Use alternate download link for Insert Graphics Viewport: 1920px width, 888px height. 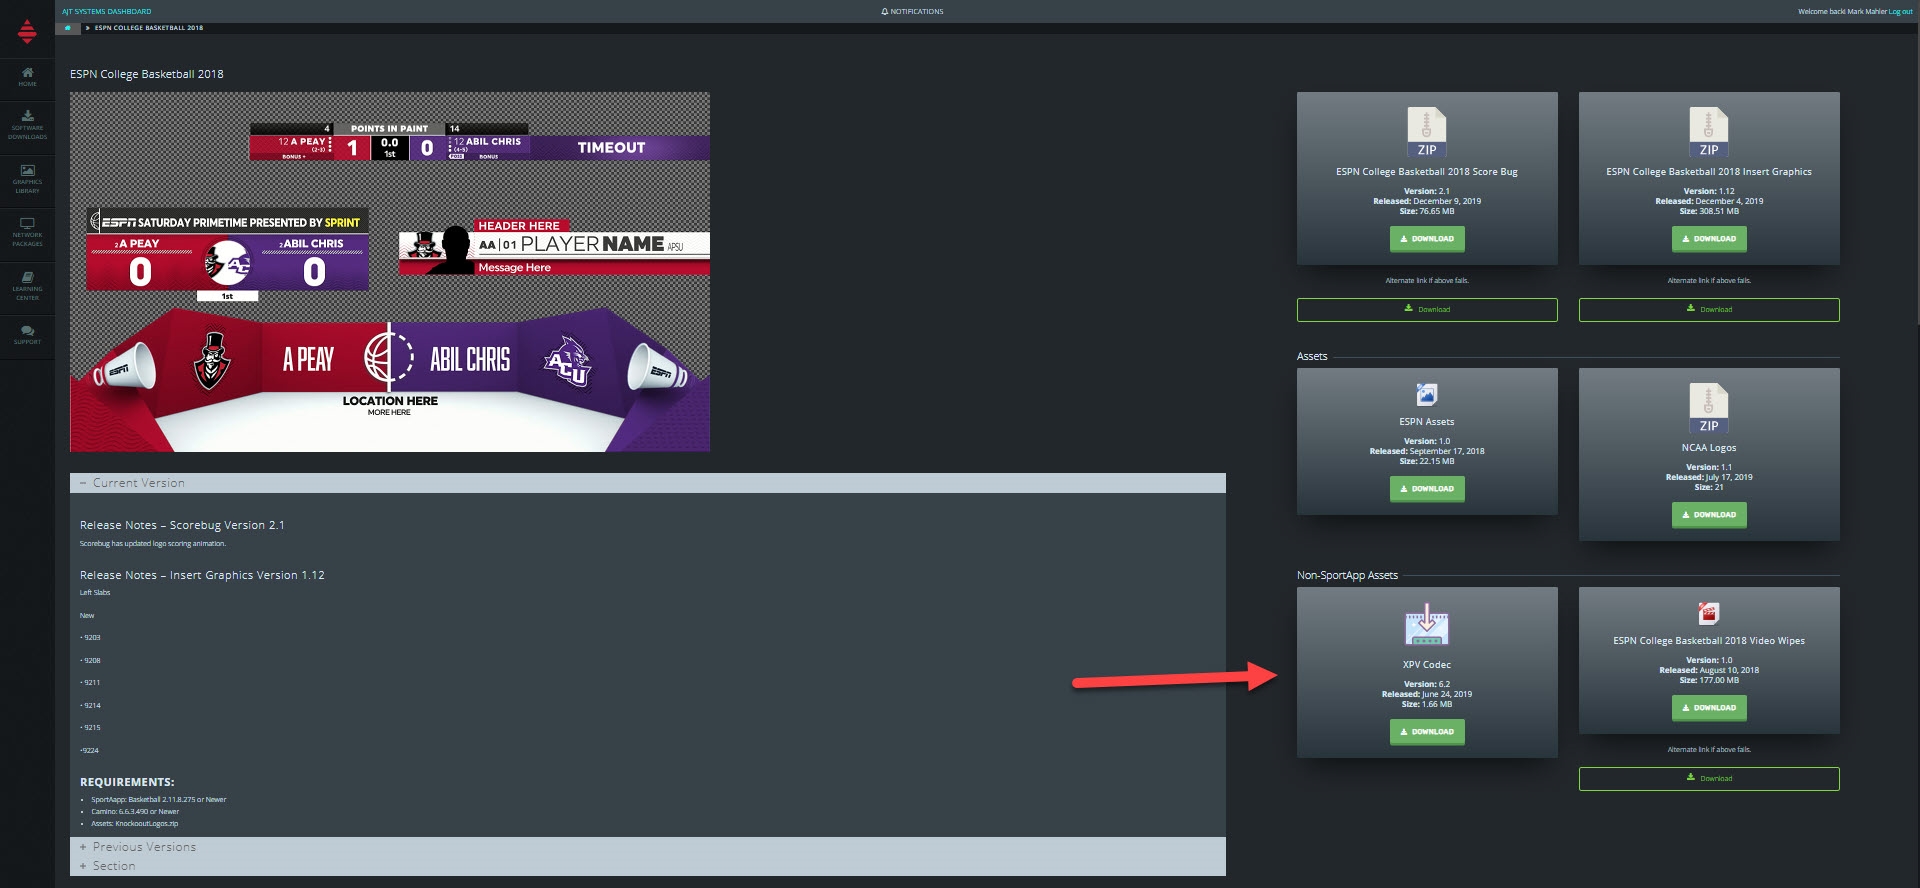click(1708, 310)
